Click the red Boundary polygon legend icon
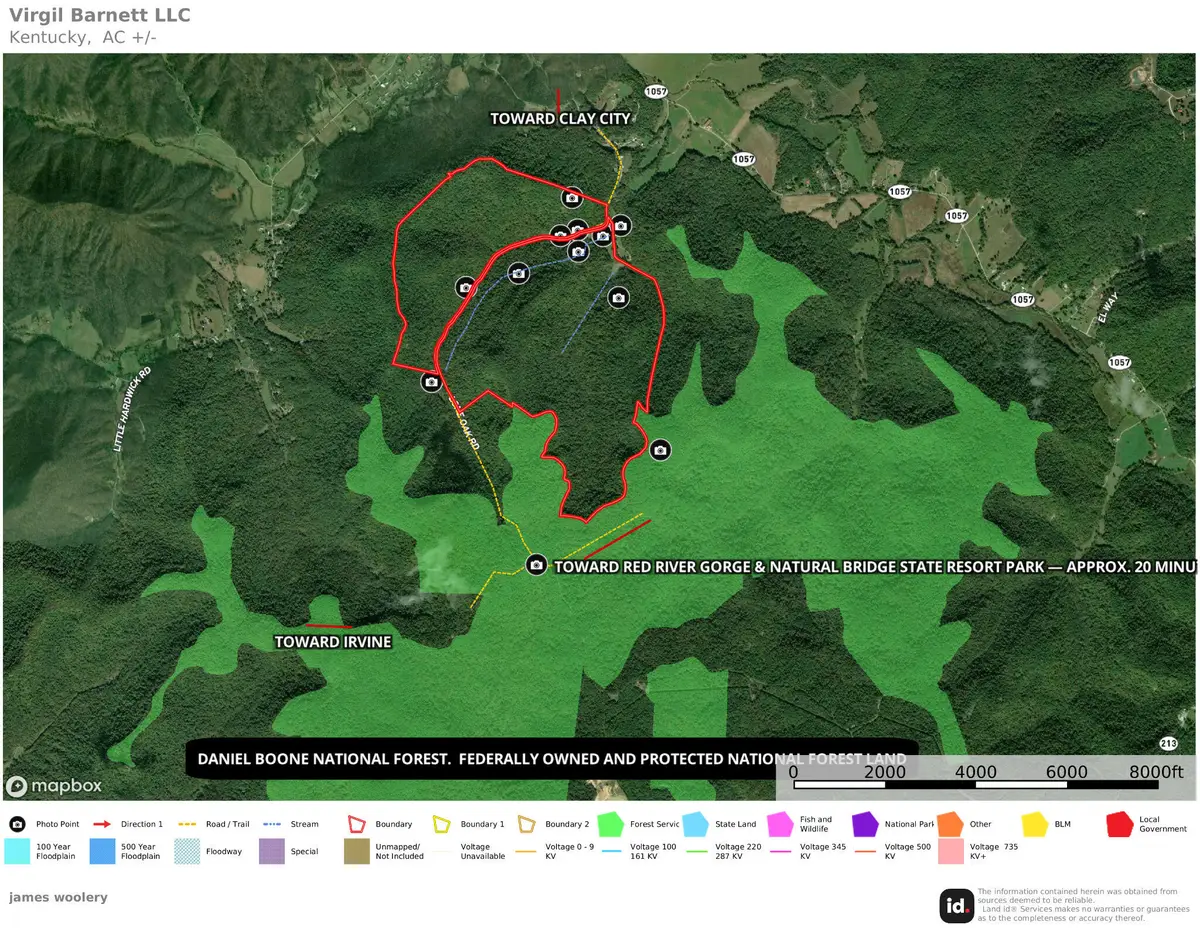The image size is (1200, 928). (357, 825)
